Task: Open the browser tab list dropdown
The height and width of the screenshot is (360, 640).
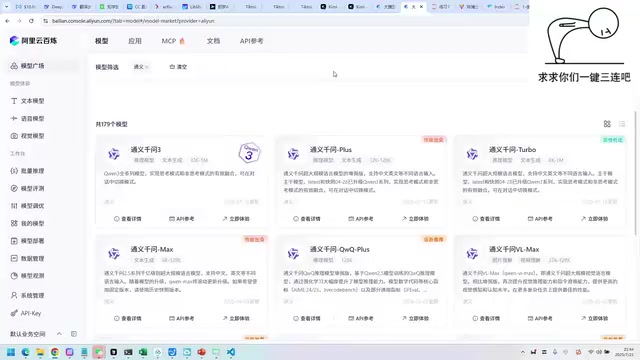Action: (6, 7)
